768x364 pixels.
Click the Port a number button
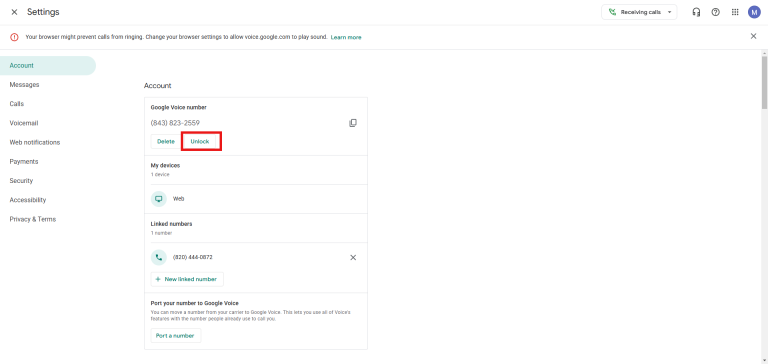click(x=176, y=336)
